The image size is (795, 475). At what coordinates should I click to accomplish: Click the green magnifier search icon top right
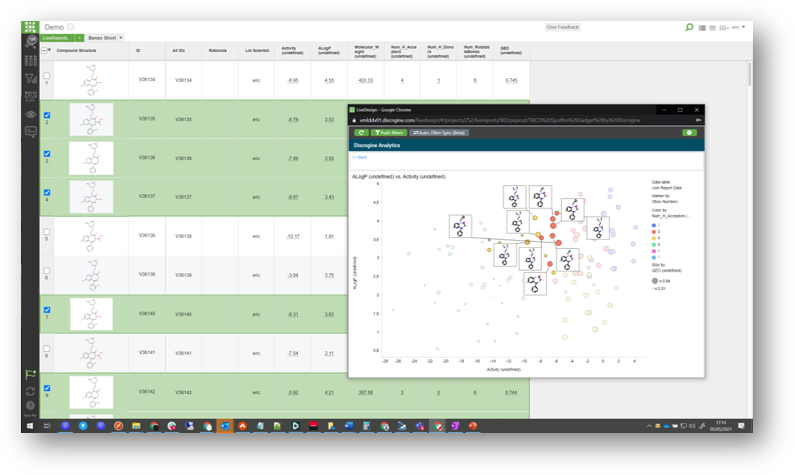point(689,27)
